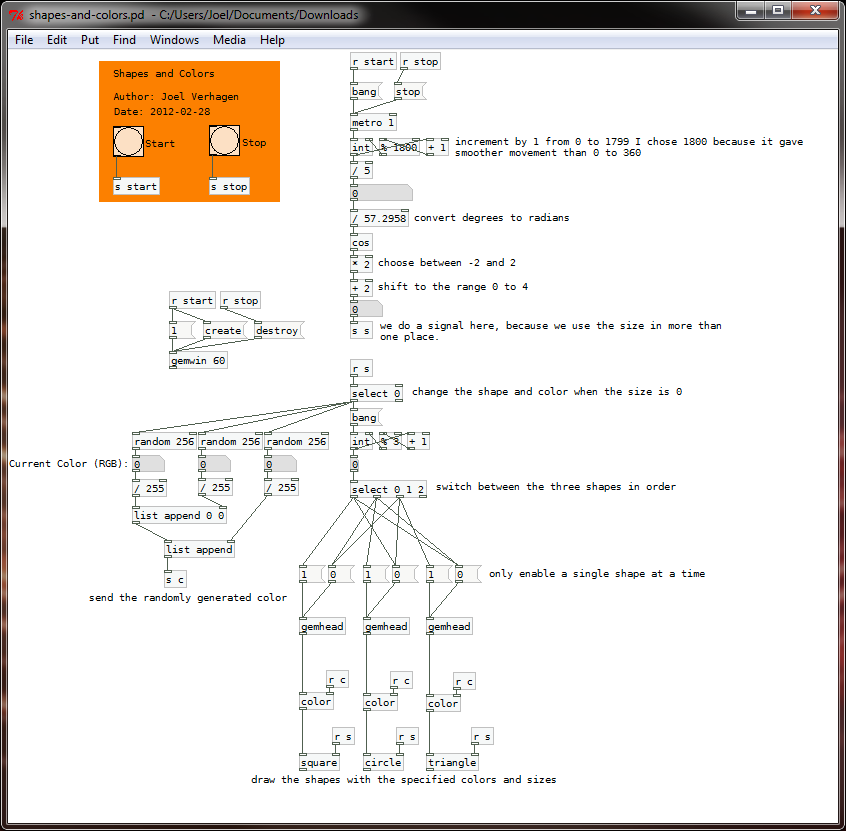Screen dimensions: 846x831
Task: Select the 'gemwin 60' object
Action: (x=198, y=360)
